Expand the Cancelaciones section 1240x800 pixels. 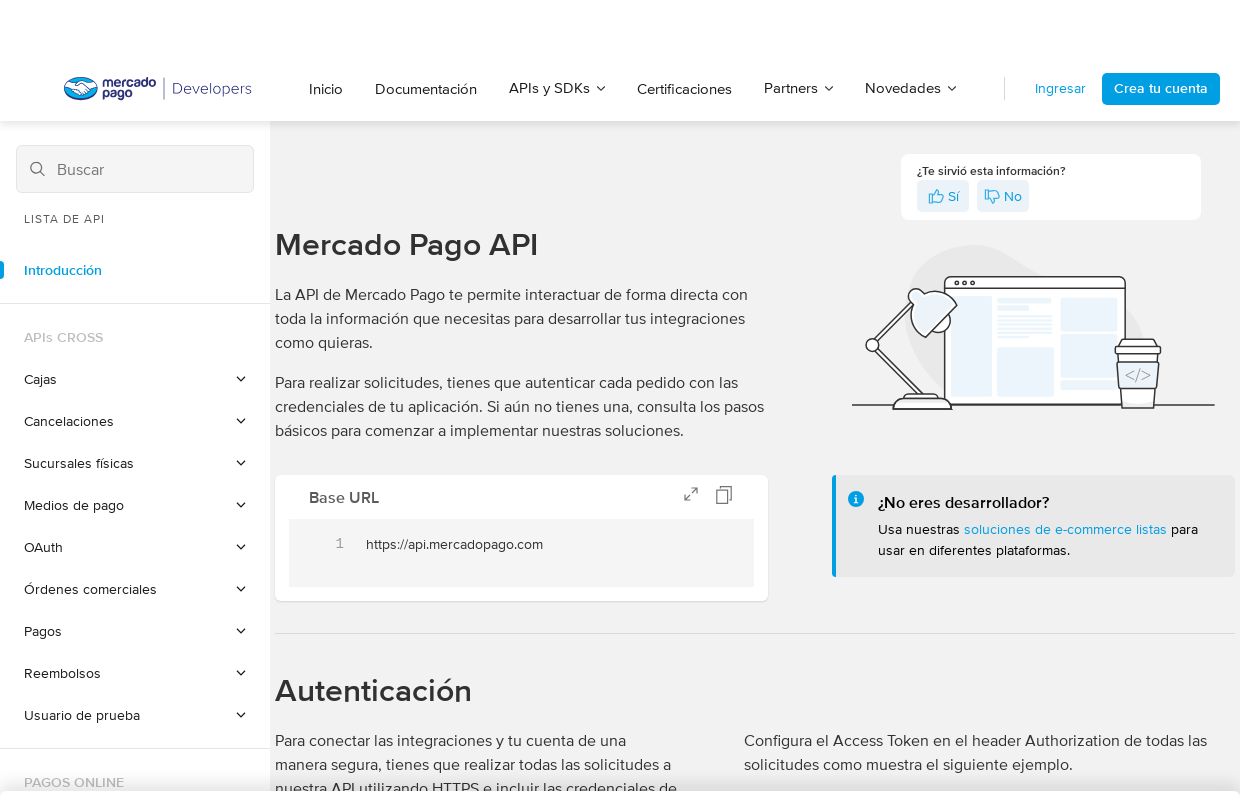tap(135, 421)
